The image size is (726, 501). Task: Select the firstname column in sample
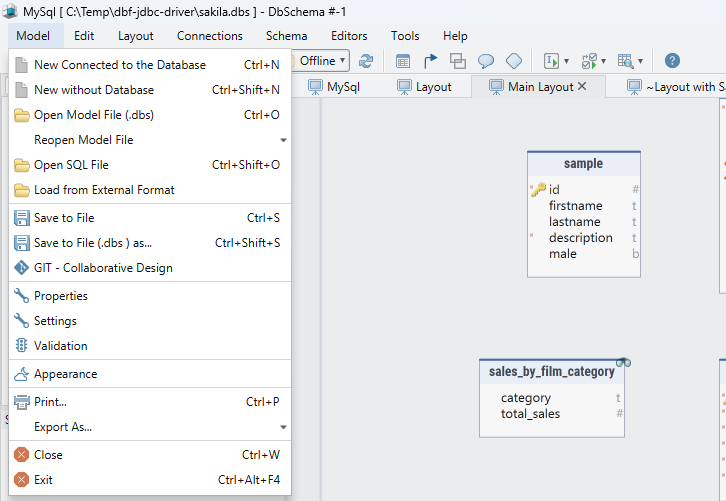(584, 205)
